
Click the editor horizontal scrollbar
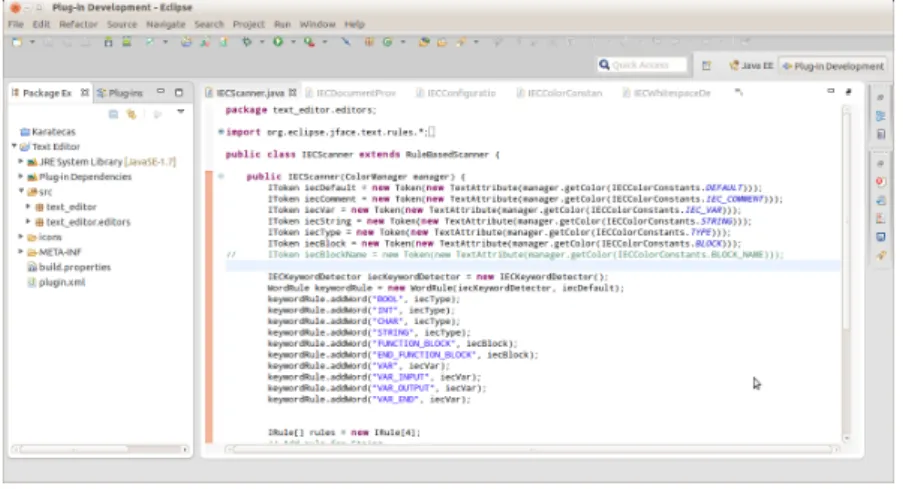[532, 449]
